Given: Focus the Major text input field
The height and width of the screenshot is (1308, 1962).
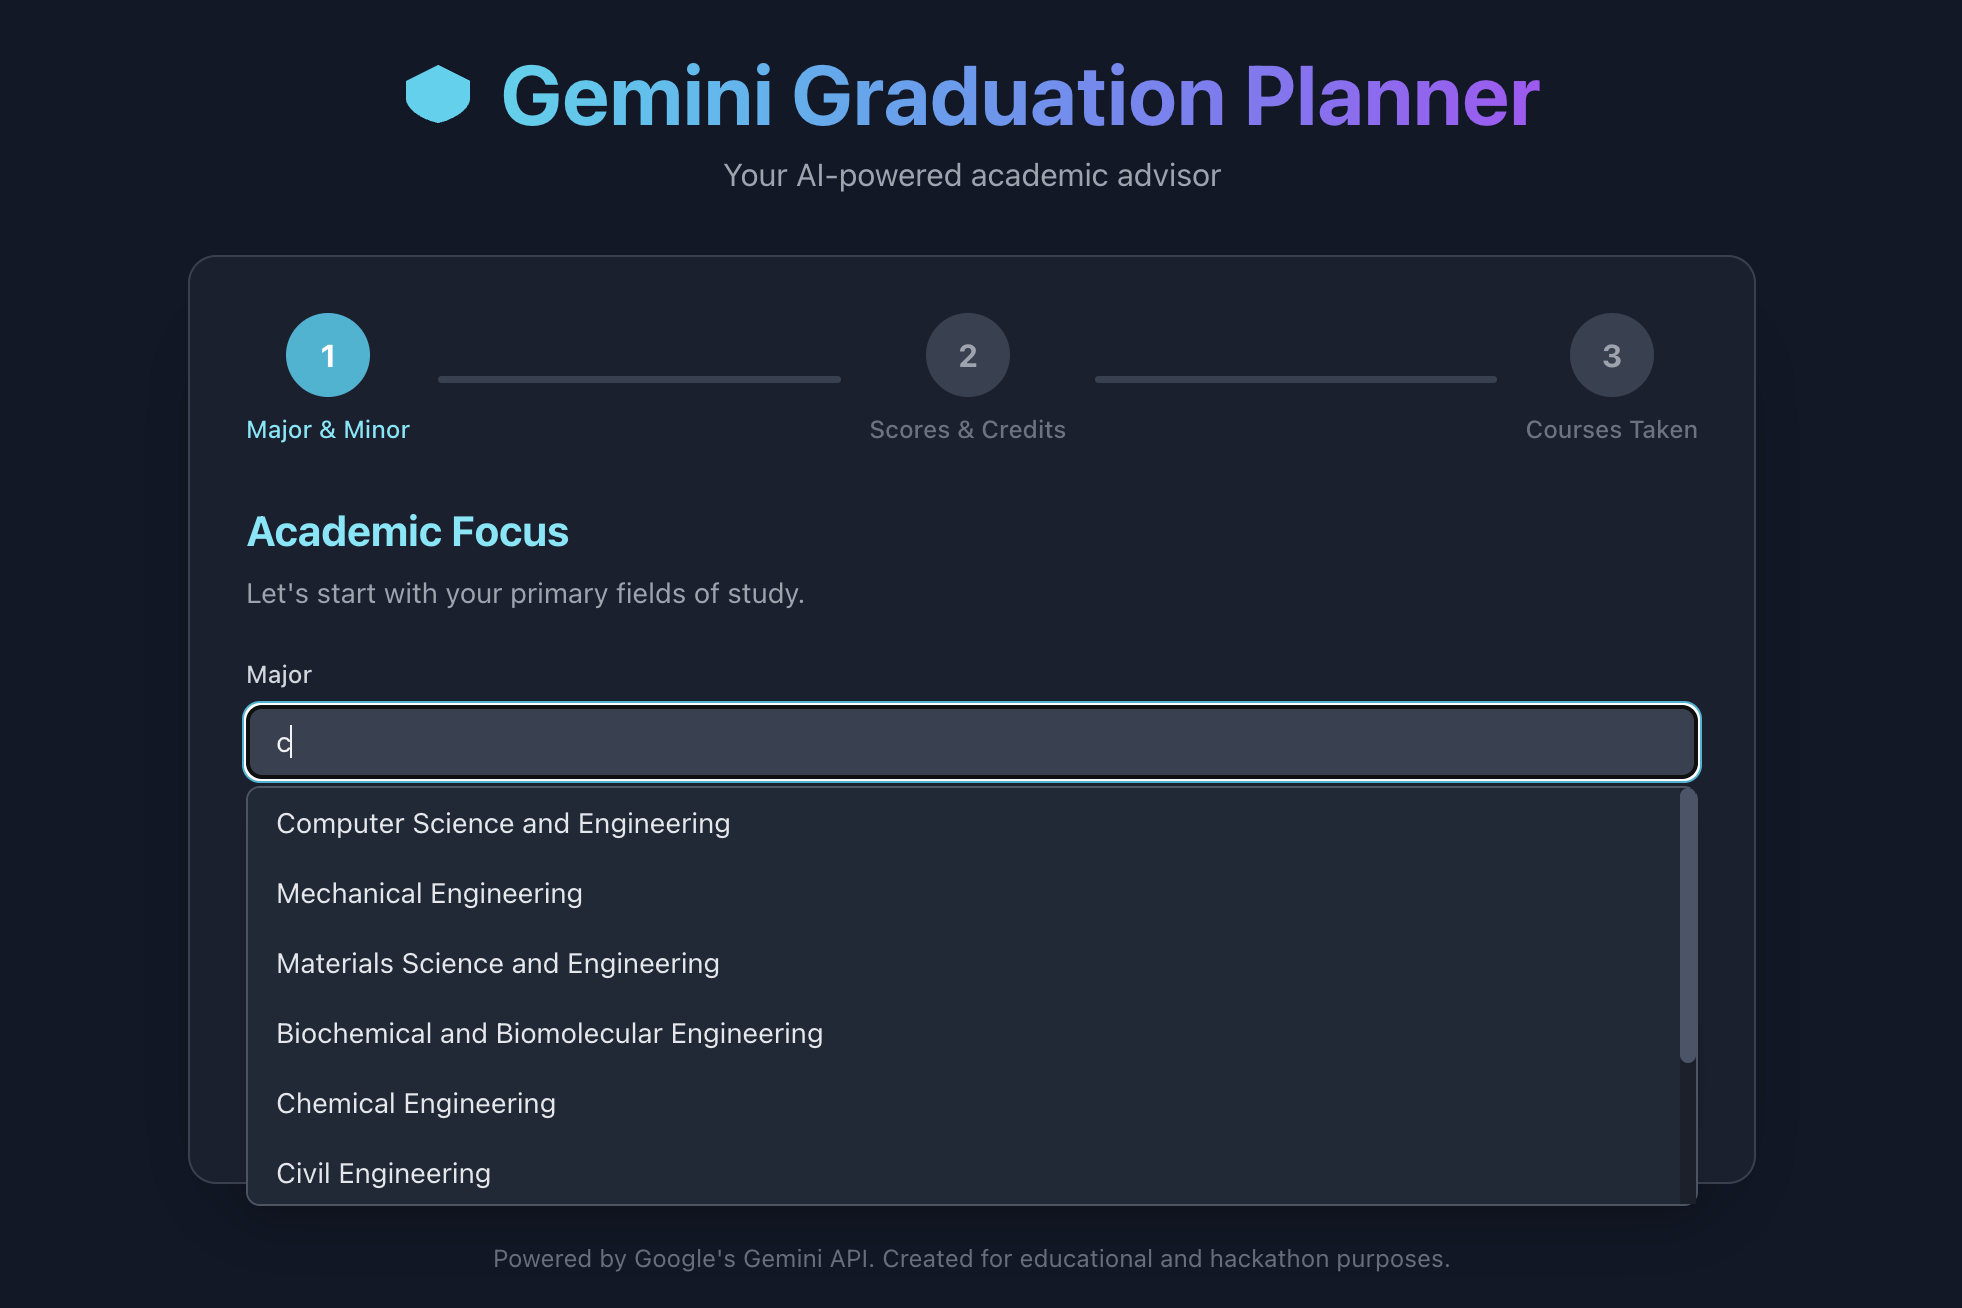Looking at the screenshot, I should click(972, 742).
